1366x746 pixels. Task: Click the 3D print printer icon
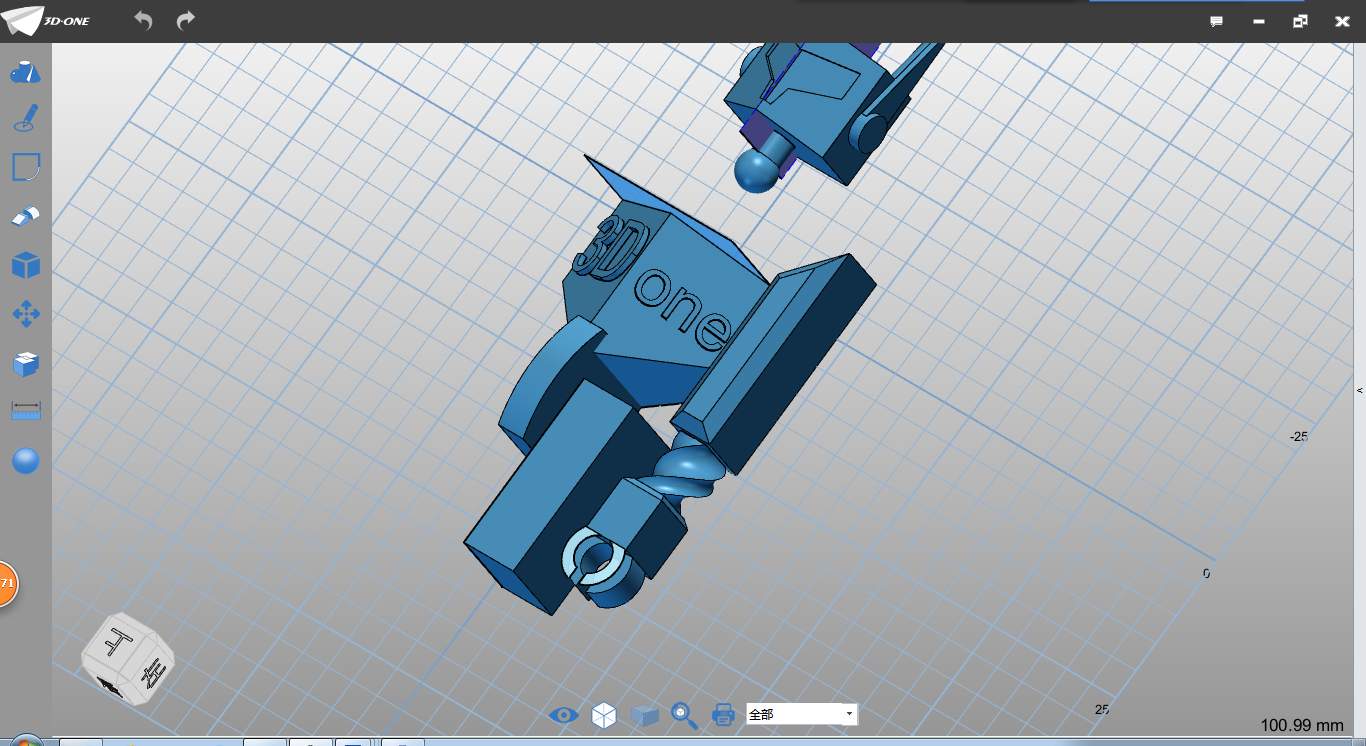pos(723,714)
